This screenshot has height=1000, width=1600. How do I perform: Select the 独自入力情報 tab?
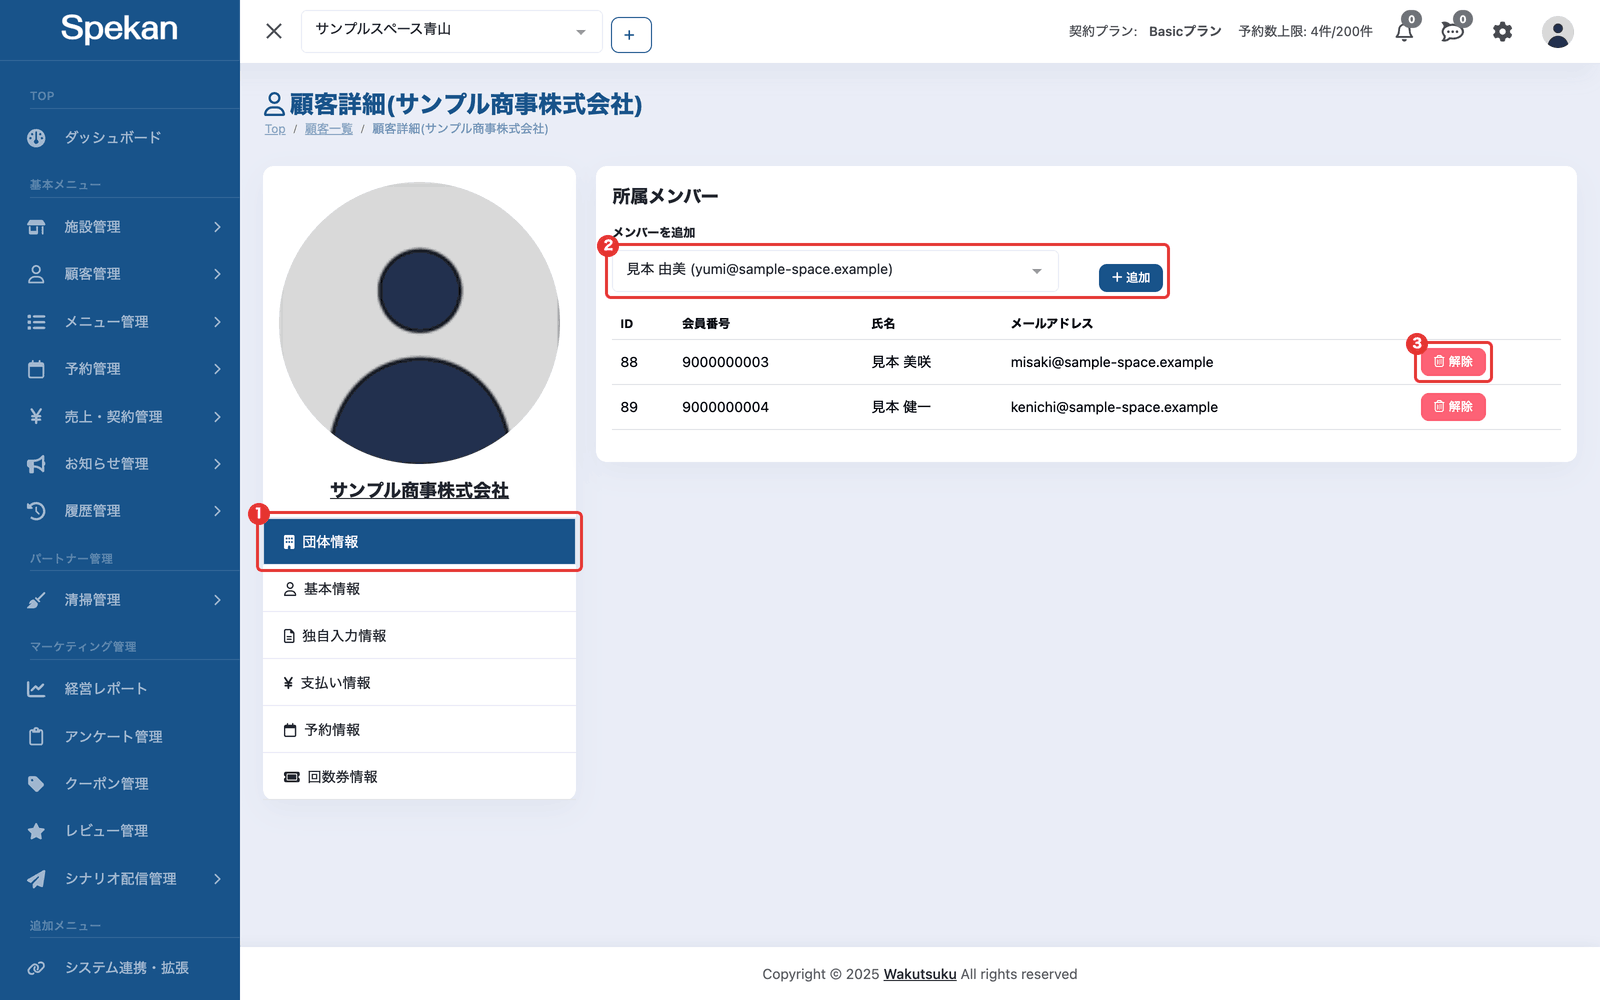(419, 636)
